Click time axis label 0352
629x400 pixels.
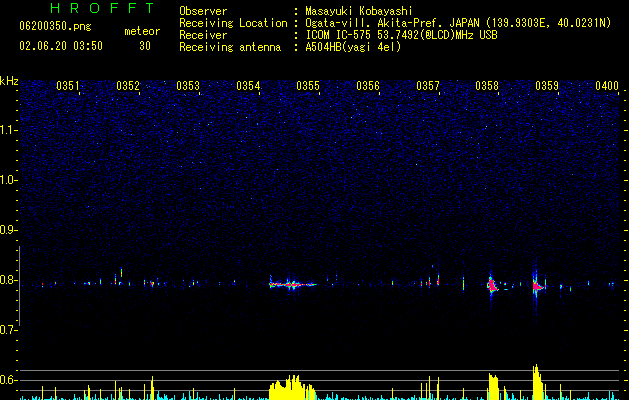[x=128, y=86]
